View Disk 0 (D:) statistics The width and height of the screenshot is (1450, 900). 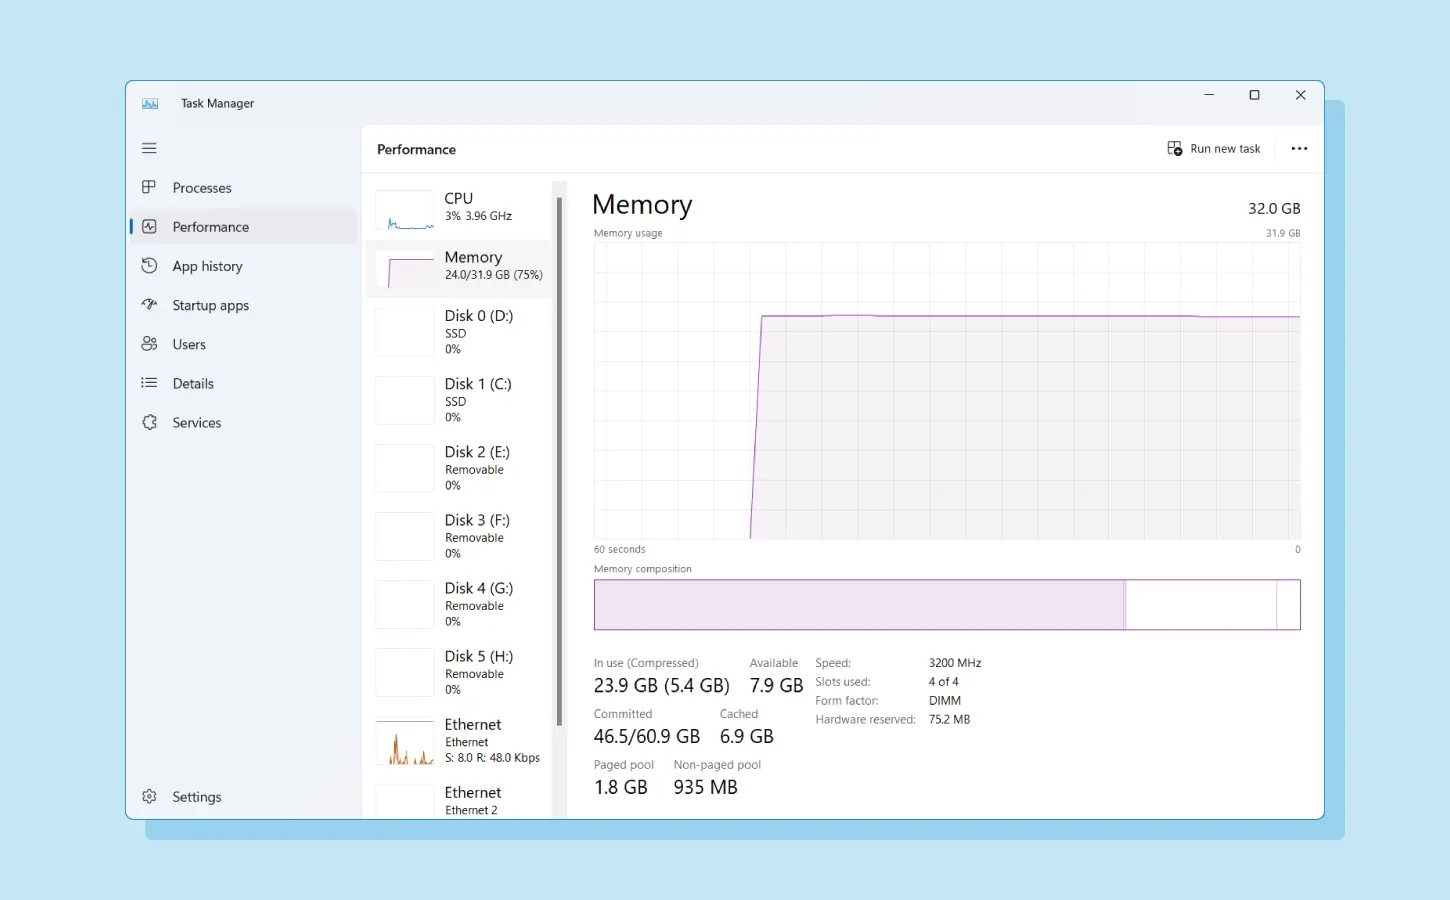[x=460, y=331]
